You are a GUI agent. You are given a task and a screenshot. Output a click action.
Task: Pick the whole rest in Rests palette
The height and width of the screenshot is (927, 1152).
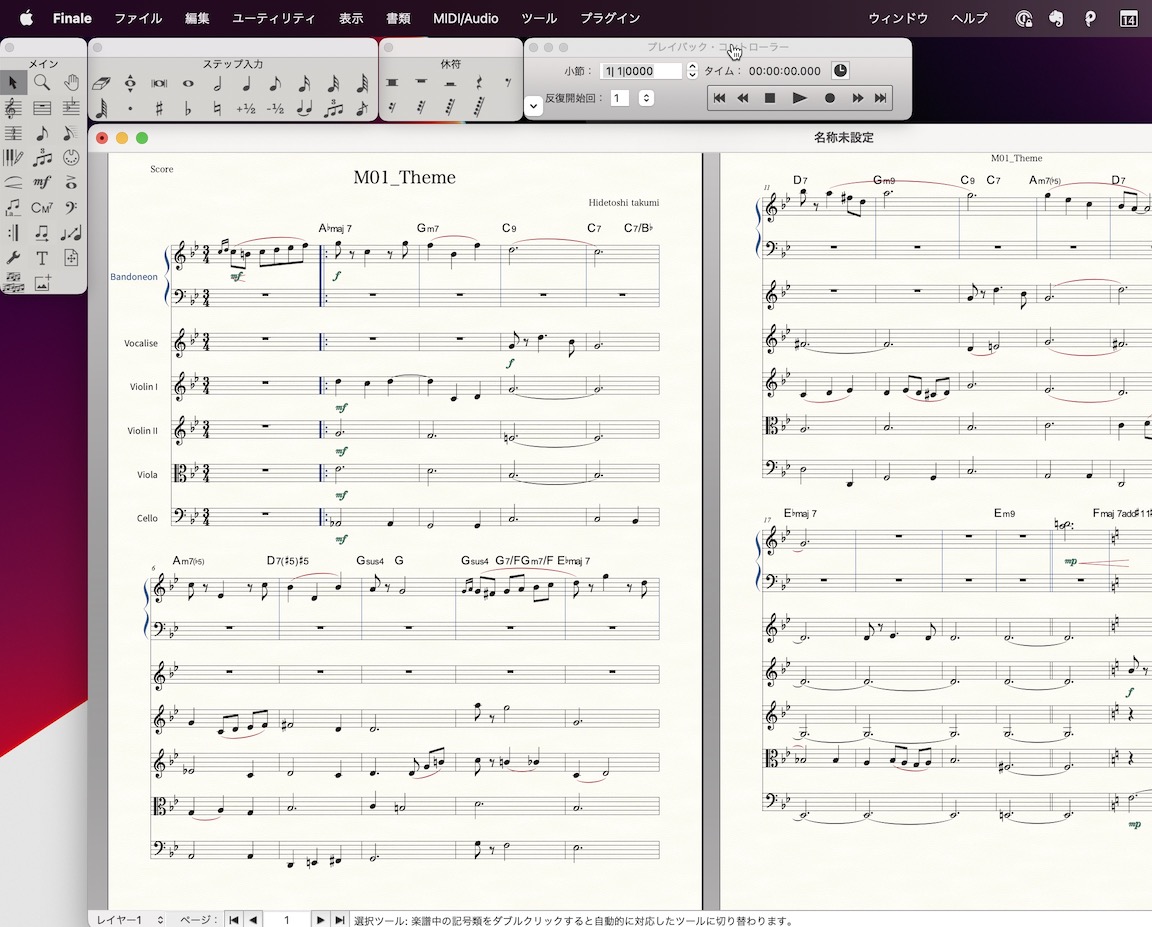[x=421, y=83]
